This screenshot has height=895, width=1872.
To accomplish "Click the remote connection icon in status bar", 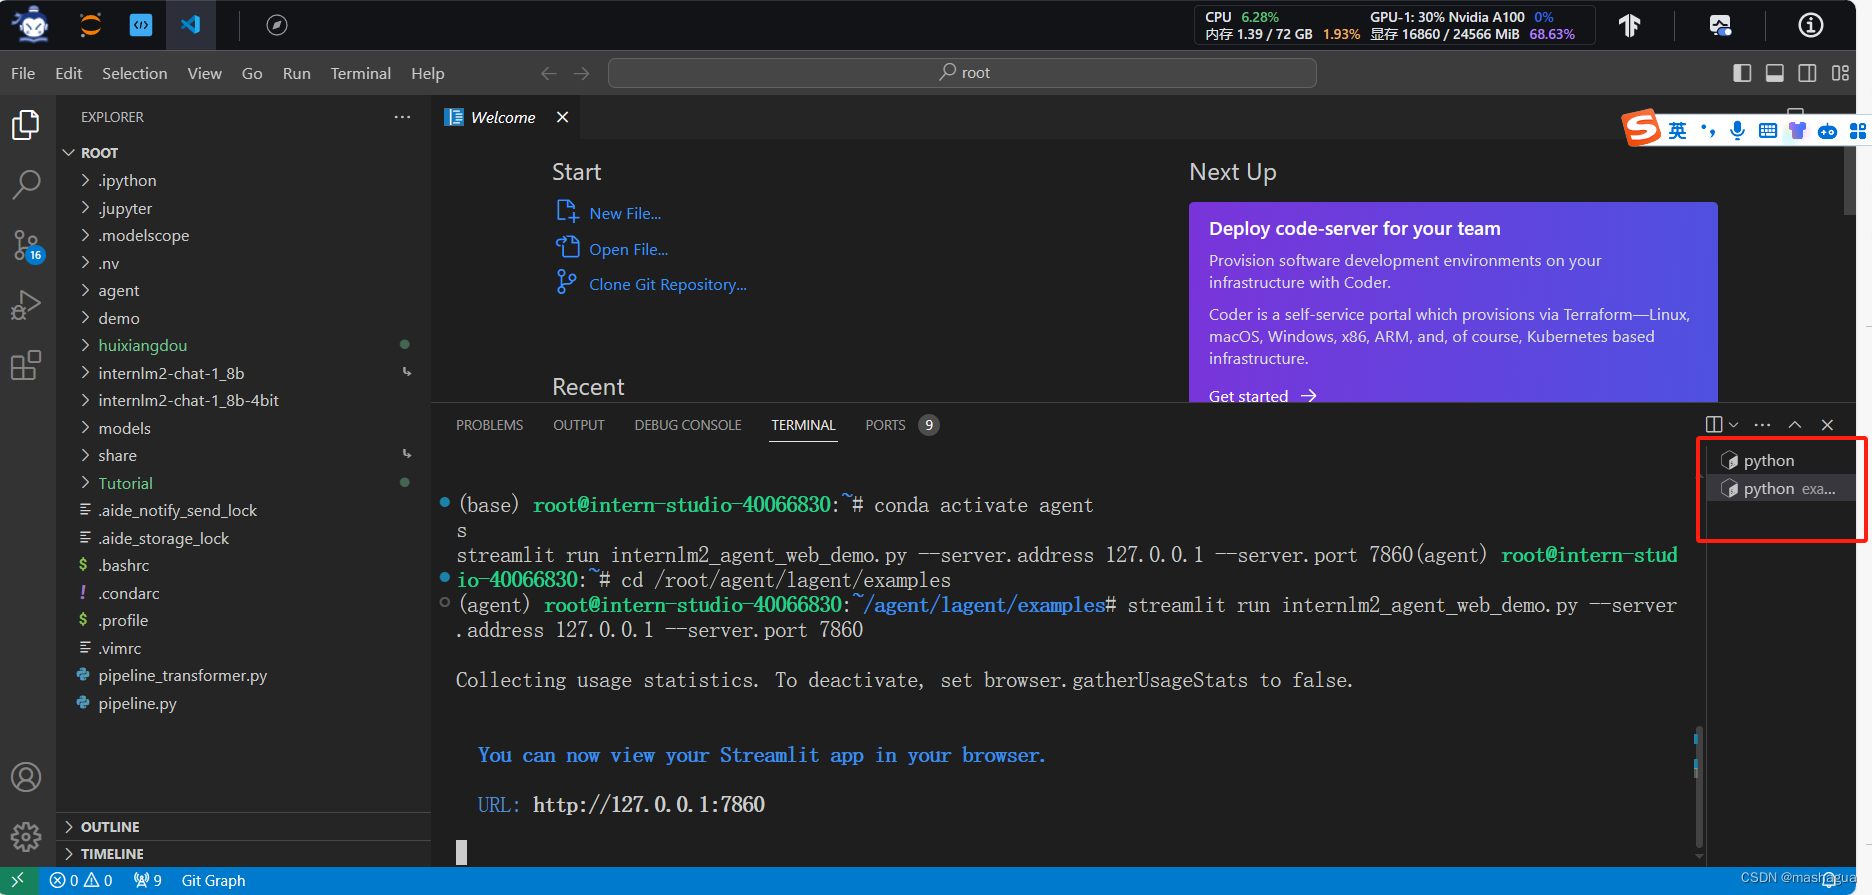I will [18, 880].
